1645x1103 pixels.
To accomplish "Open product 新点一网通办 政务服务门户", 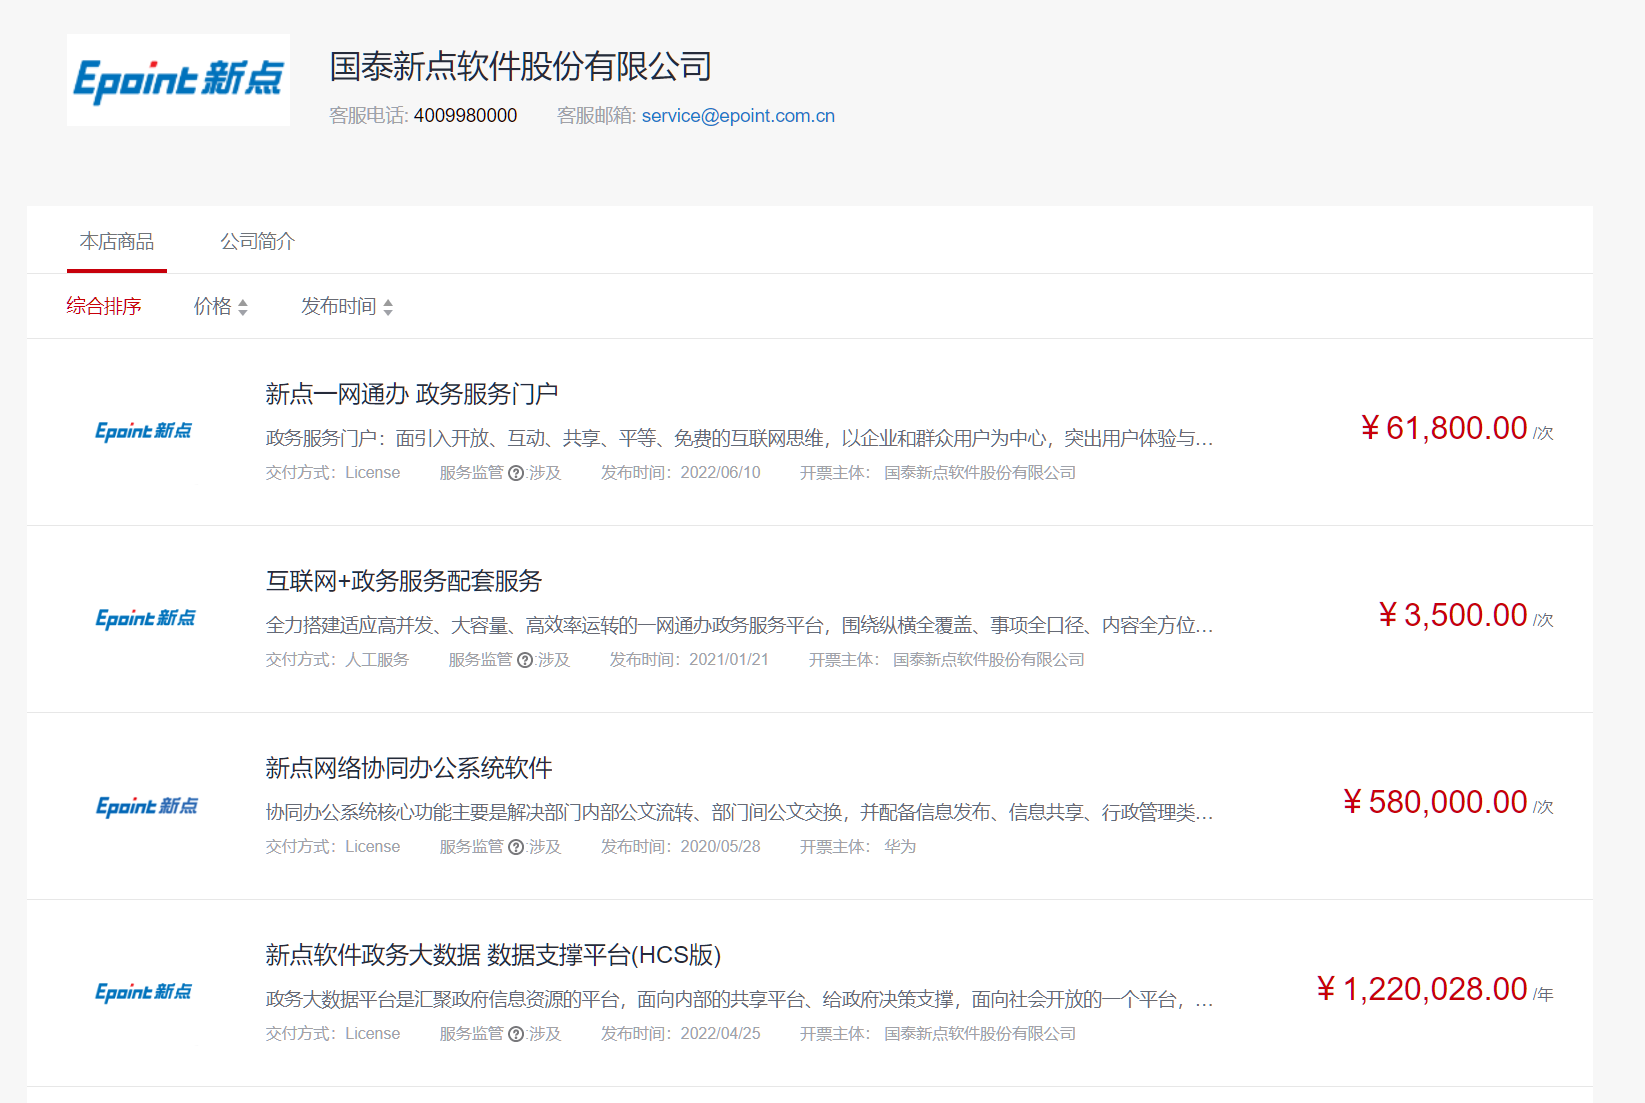I will pyautogui.click(x=411, y=394).
